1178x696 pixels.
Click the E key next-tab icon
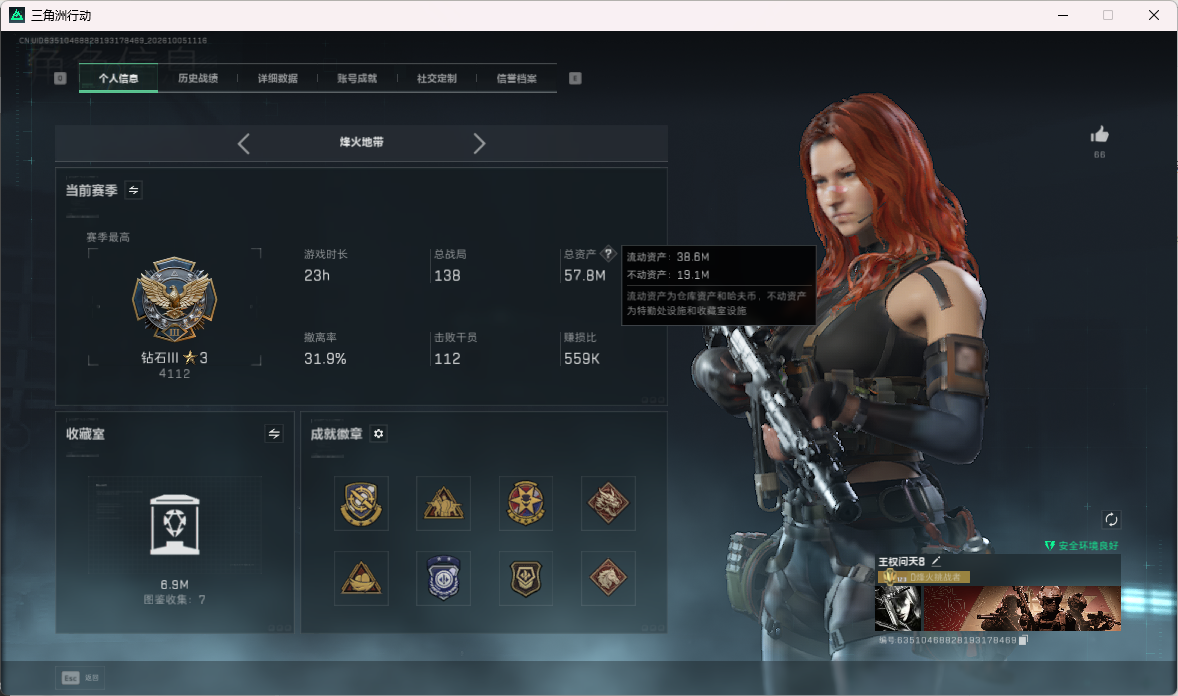575,78
